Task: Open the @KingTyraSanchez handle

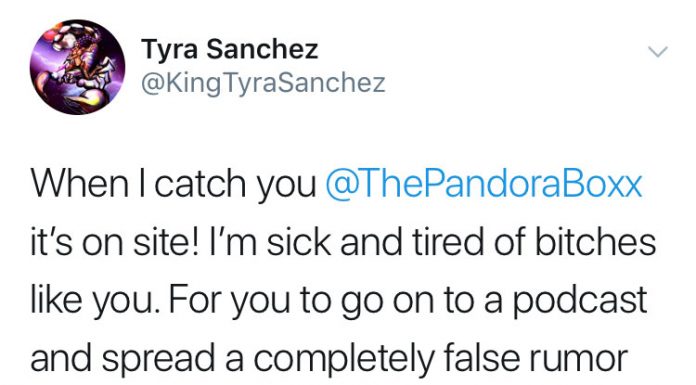Action: (263, 83)
